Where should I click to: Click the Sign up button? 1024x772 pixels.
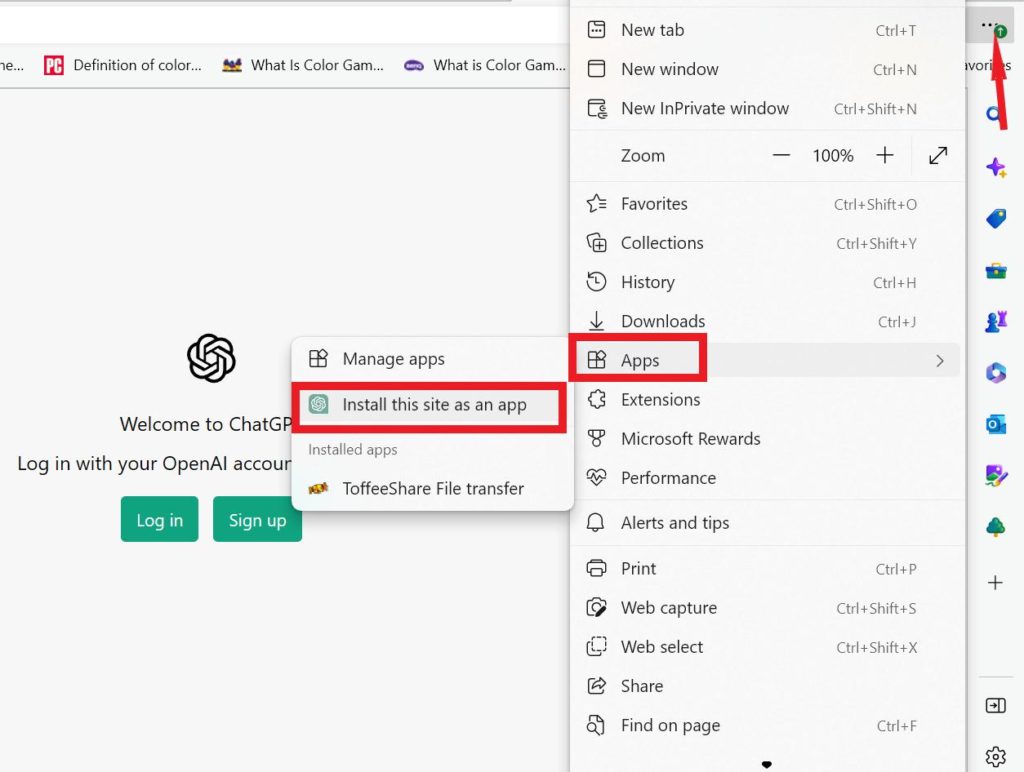pos(257,520)
